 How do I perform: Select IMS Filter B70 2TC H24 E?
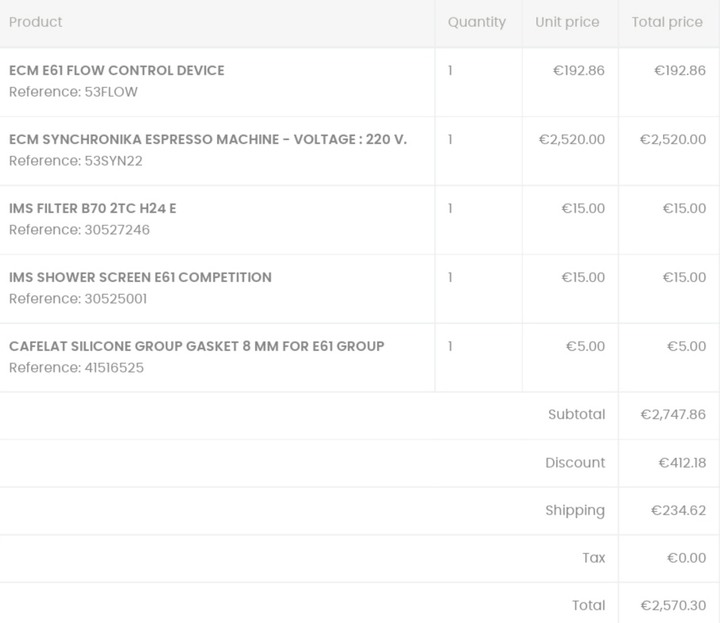click(93, 208)
